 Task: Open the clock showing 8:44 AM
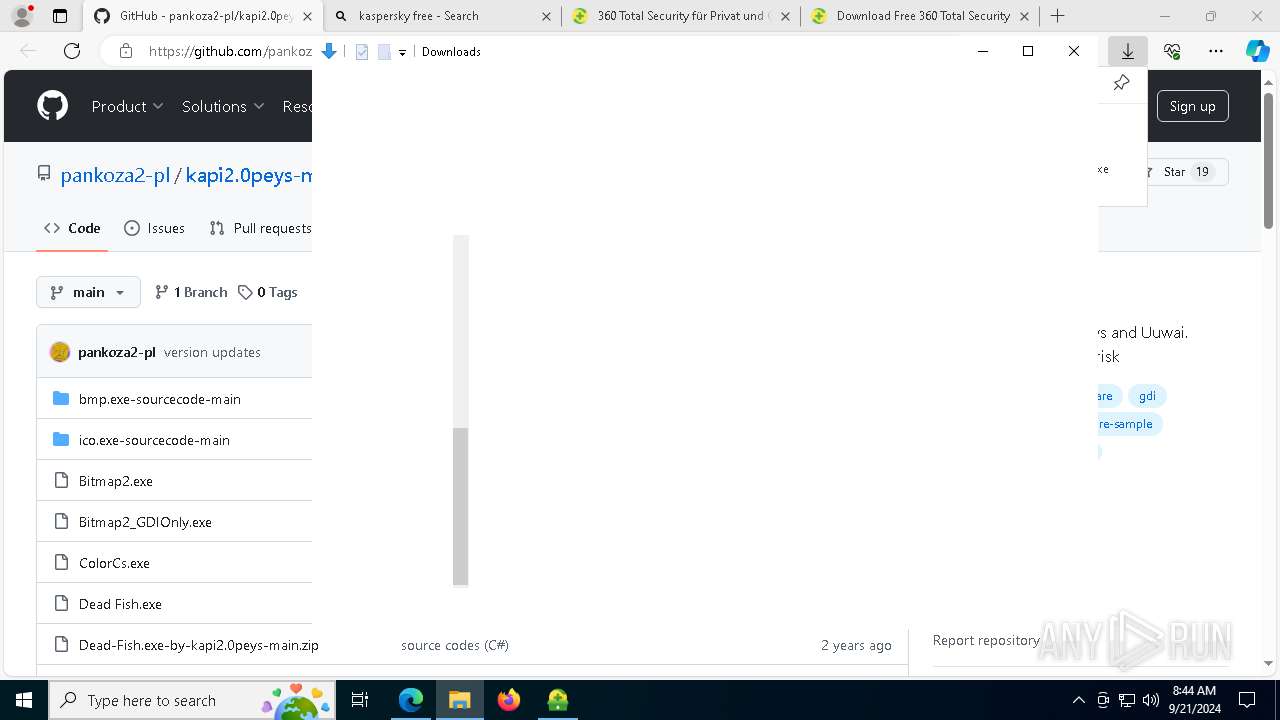click(1194, 700)
